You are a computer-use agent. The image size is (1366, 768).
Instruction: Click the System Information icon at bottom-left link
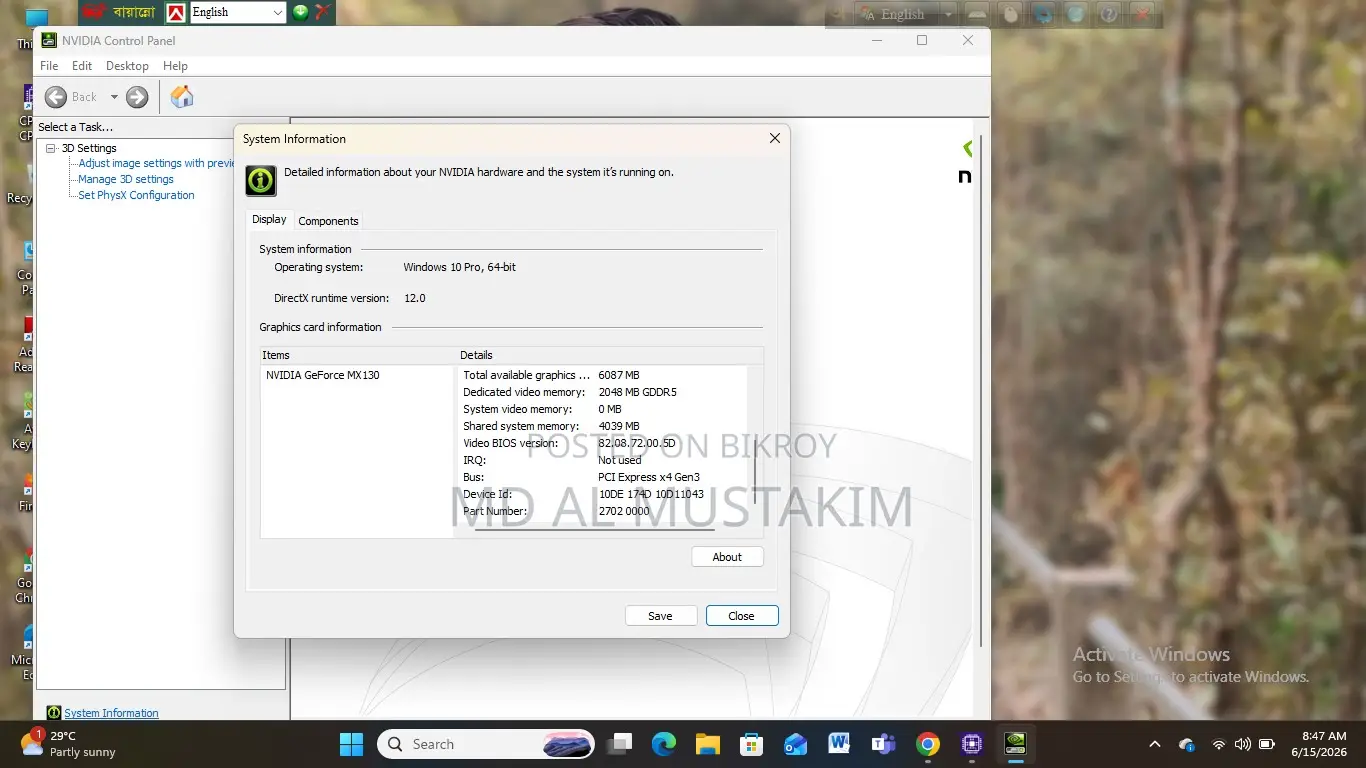pyautogui.click(x=54, y=713)
